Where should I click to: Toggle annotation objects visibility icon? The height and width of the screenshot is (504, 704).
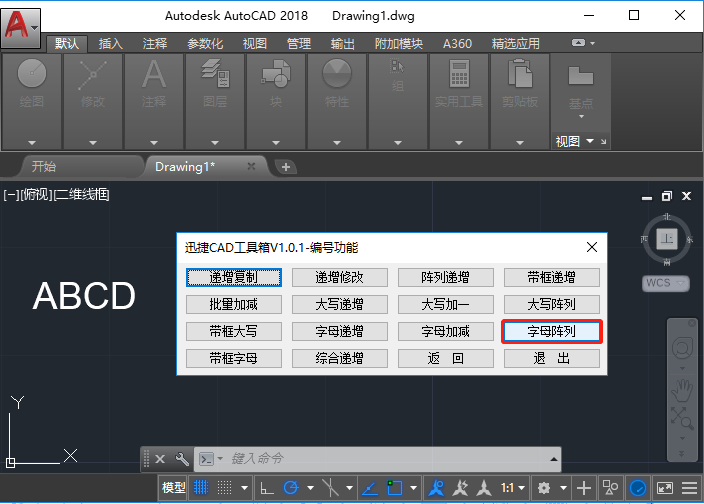point(436,488)
